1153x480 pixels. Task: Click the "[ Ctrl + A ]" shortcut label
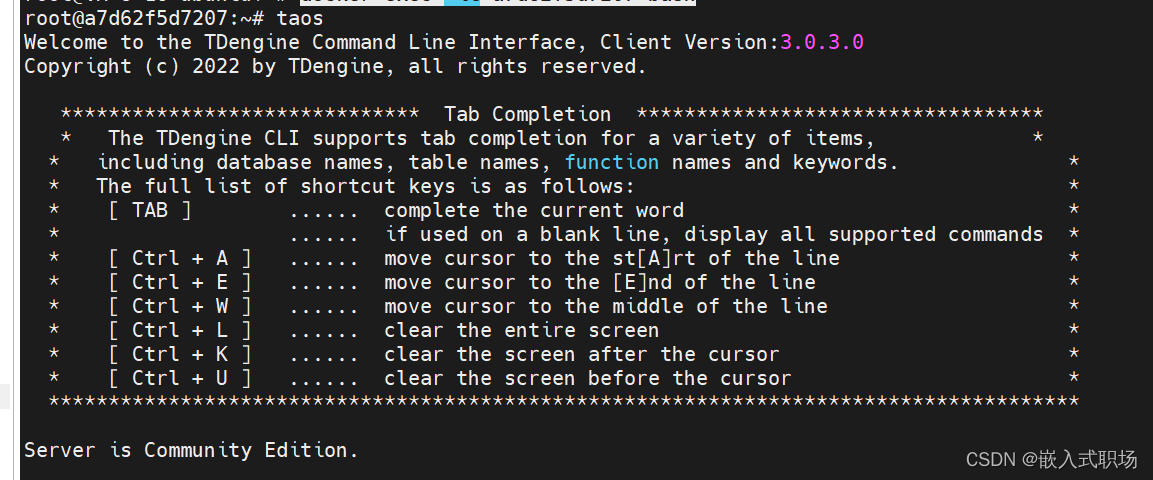point(180,258)
